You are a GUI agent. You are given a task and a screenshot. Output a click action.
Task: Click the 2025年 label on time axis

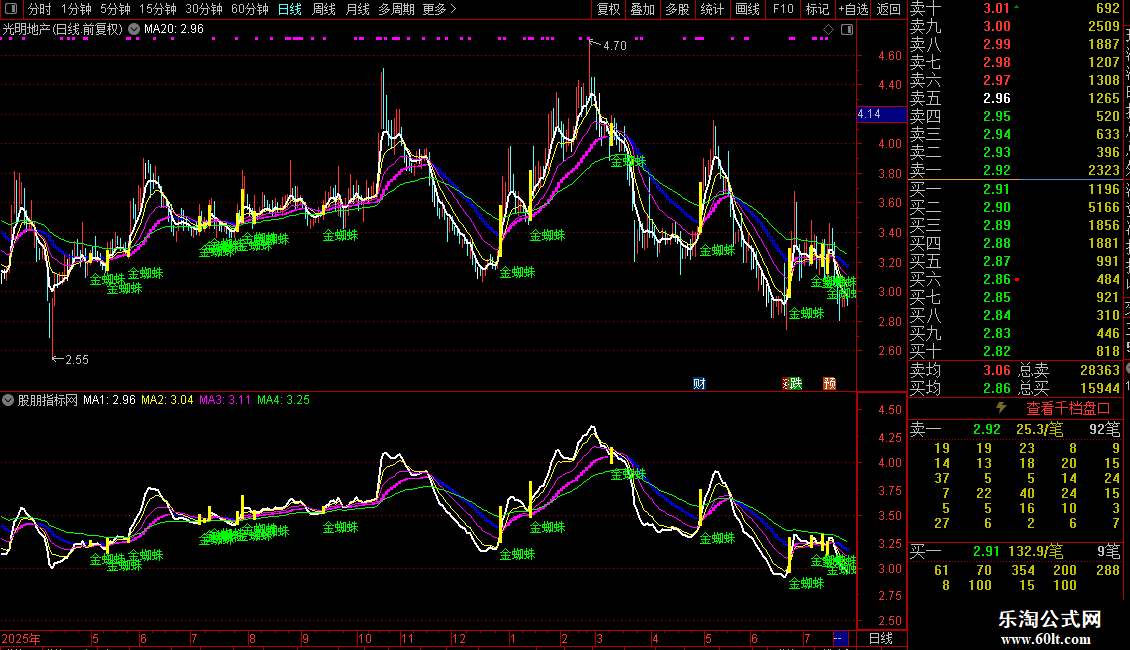(21, 638)
